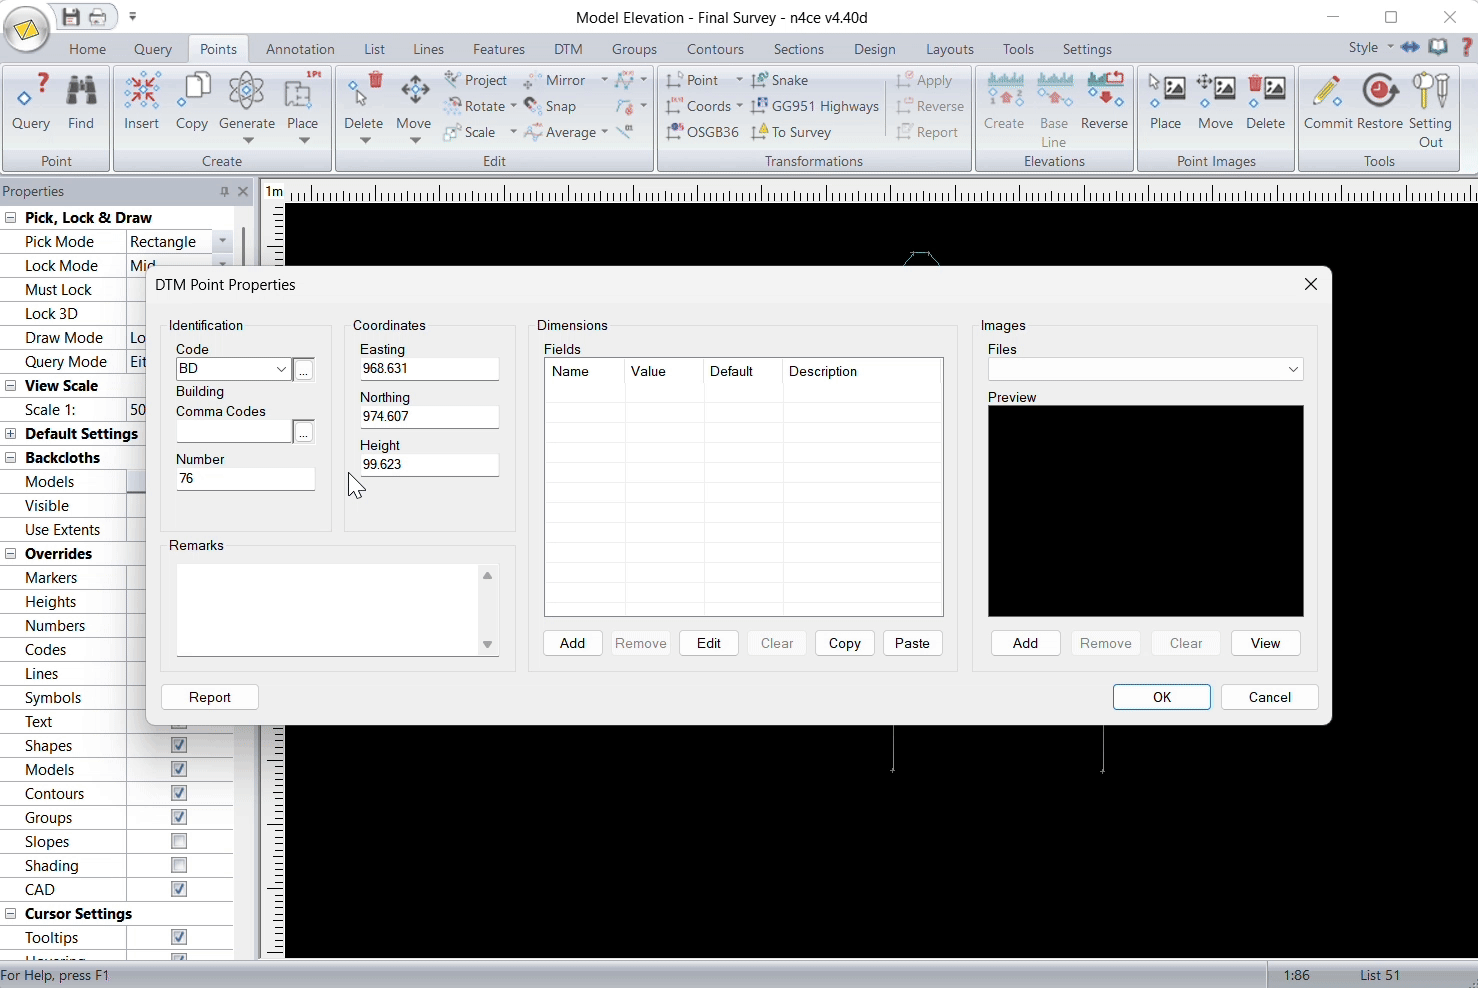This screenshot has height=988, width=1478.
Task: Open the Contours ribbon tab
Action: click(715, 49)
